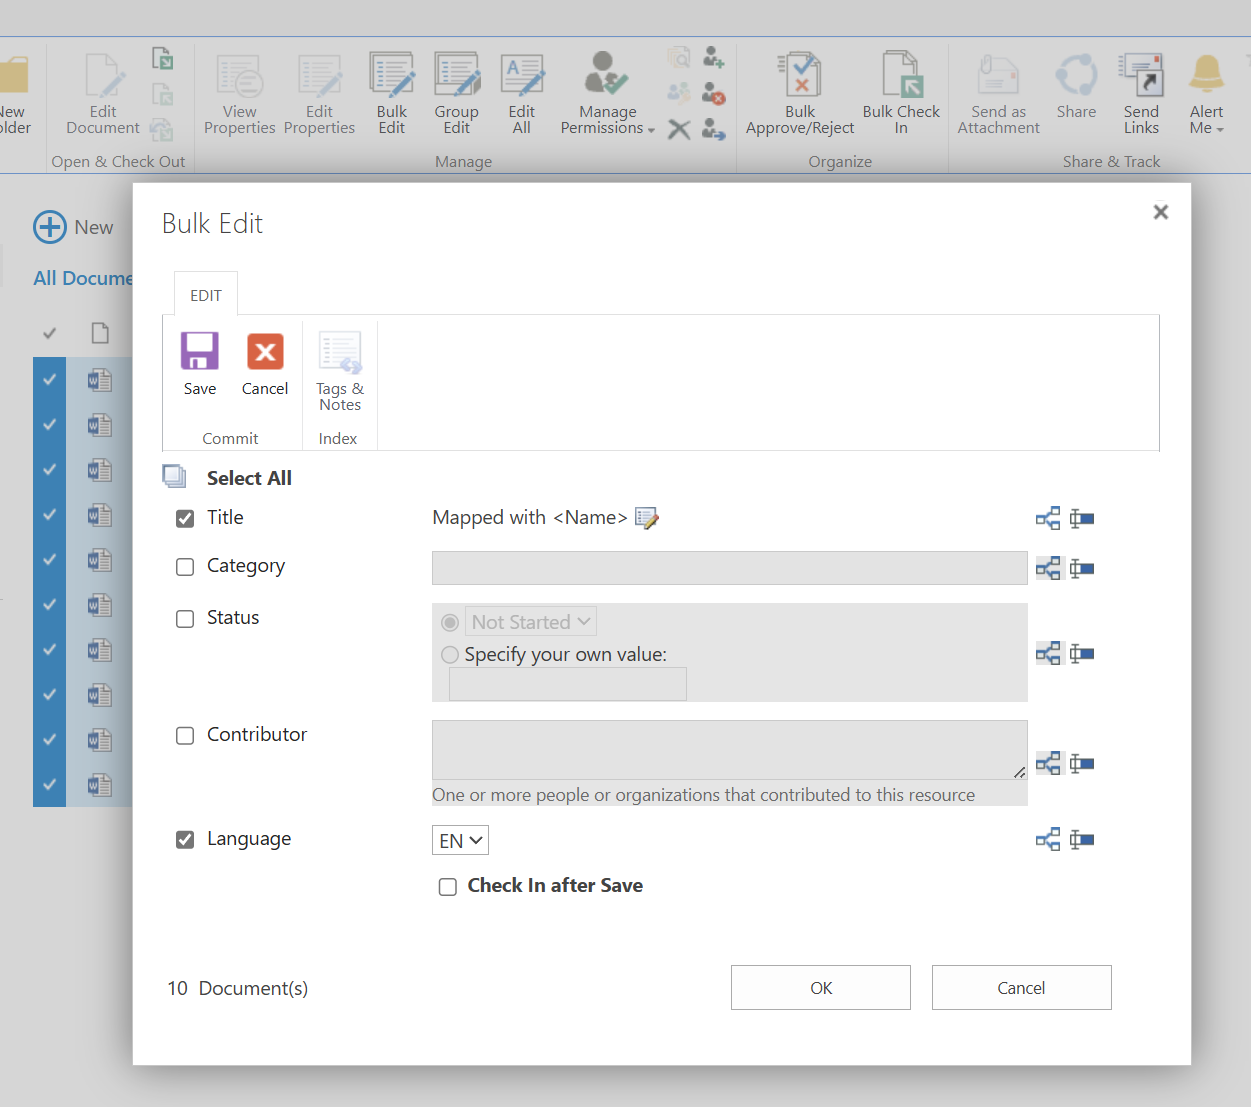This screenshot has width=1251, height=1107.
Task: Click the Cancel button at the dialog bottom
Action: [1022, 987]
